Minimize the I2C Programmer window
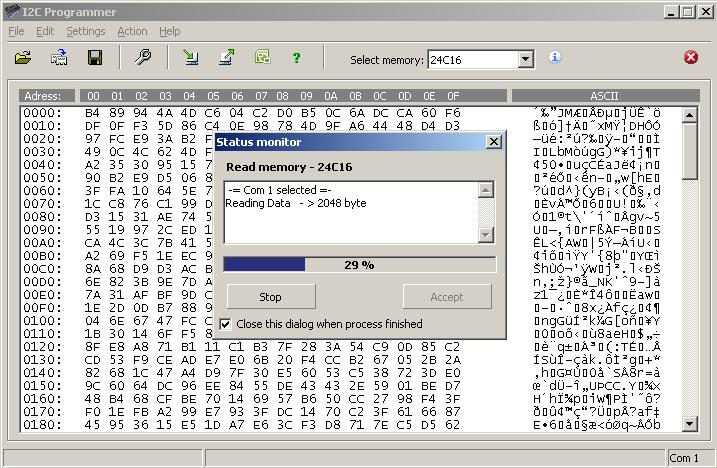The height and width of the screenshot is (468, 717). coord(671,11)
